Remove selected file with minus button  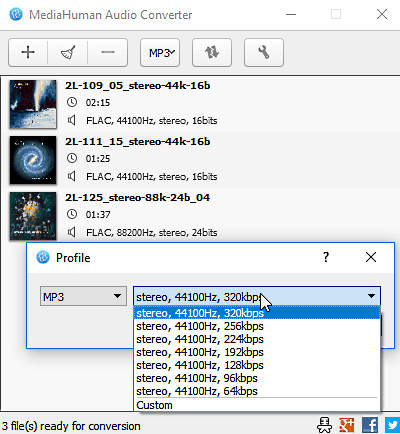108,53
